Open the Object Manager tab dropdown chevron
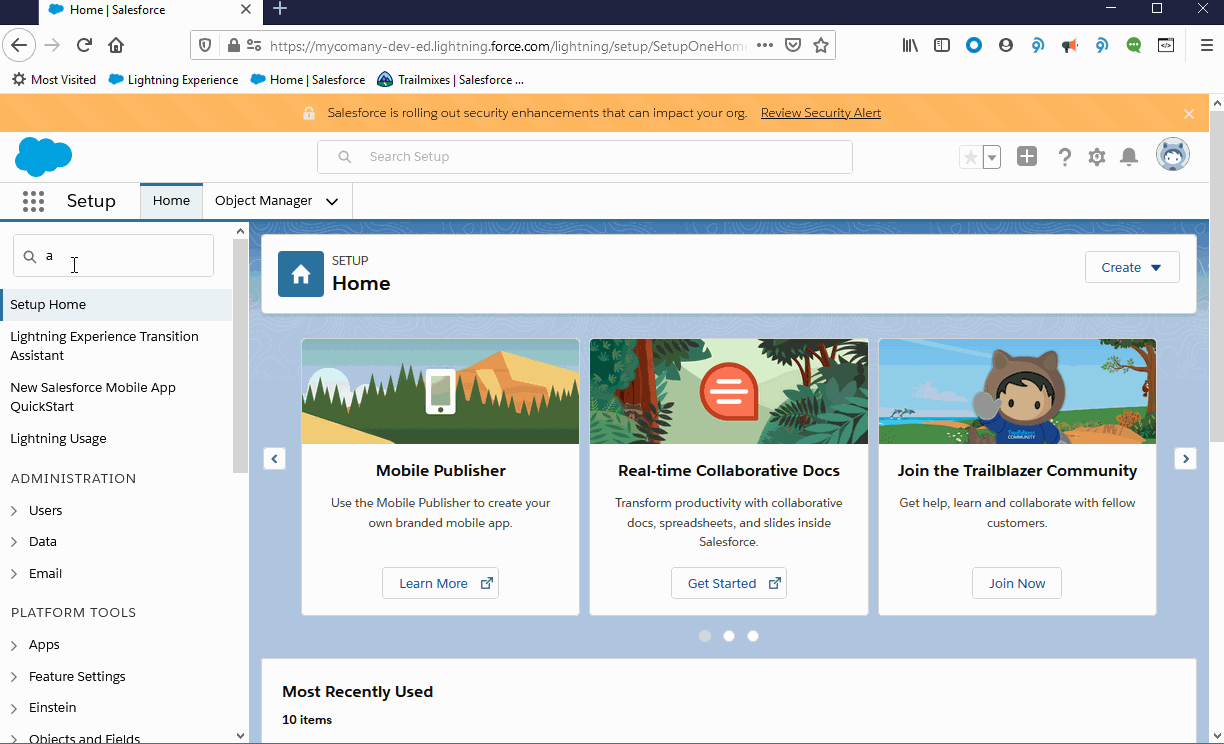This screenshot has height=744, width=1224. click(x=332, y=202)
